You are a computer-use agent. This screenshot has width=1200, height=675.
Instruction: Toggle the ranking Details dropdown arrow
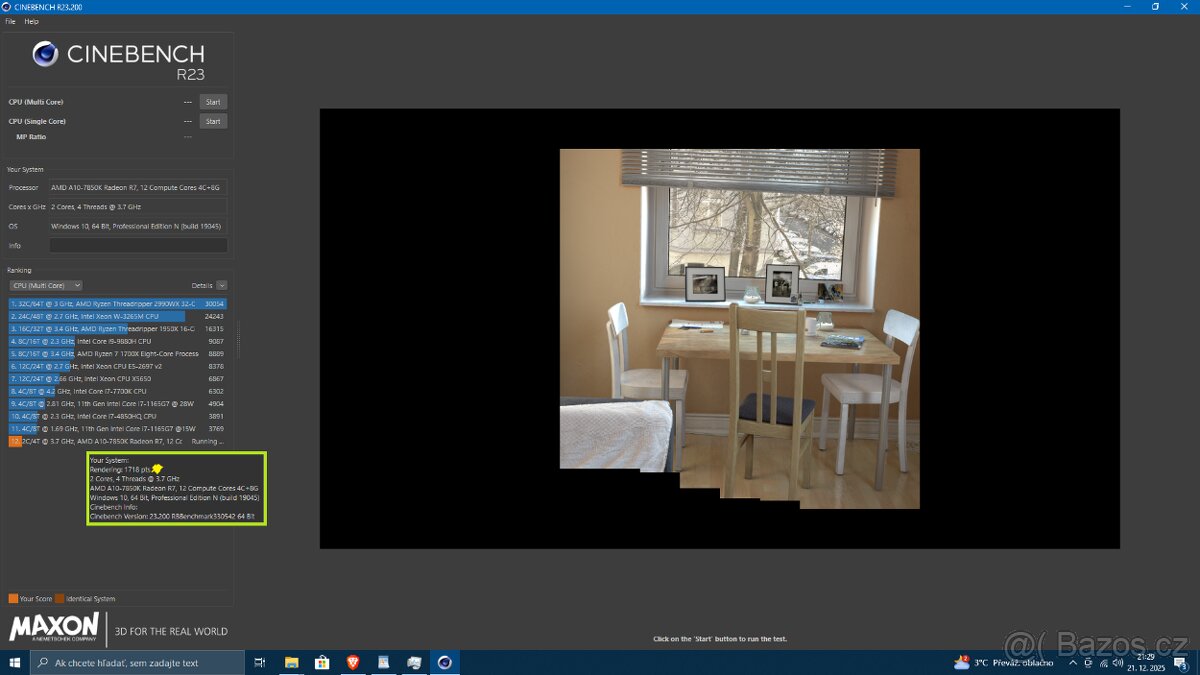(x=221, y=285)
